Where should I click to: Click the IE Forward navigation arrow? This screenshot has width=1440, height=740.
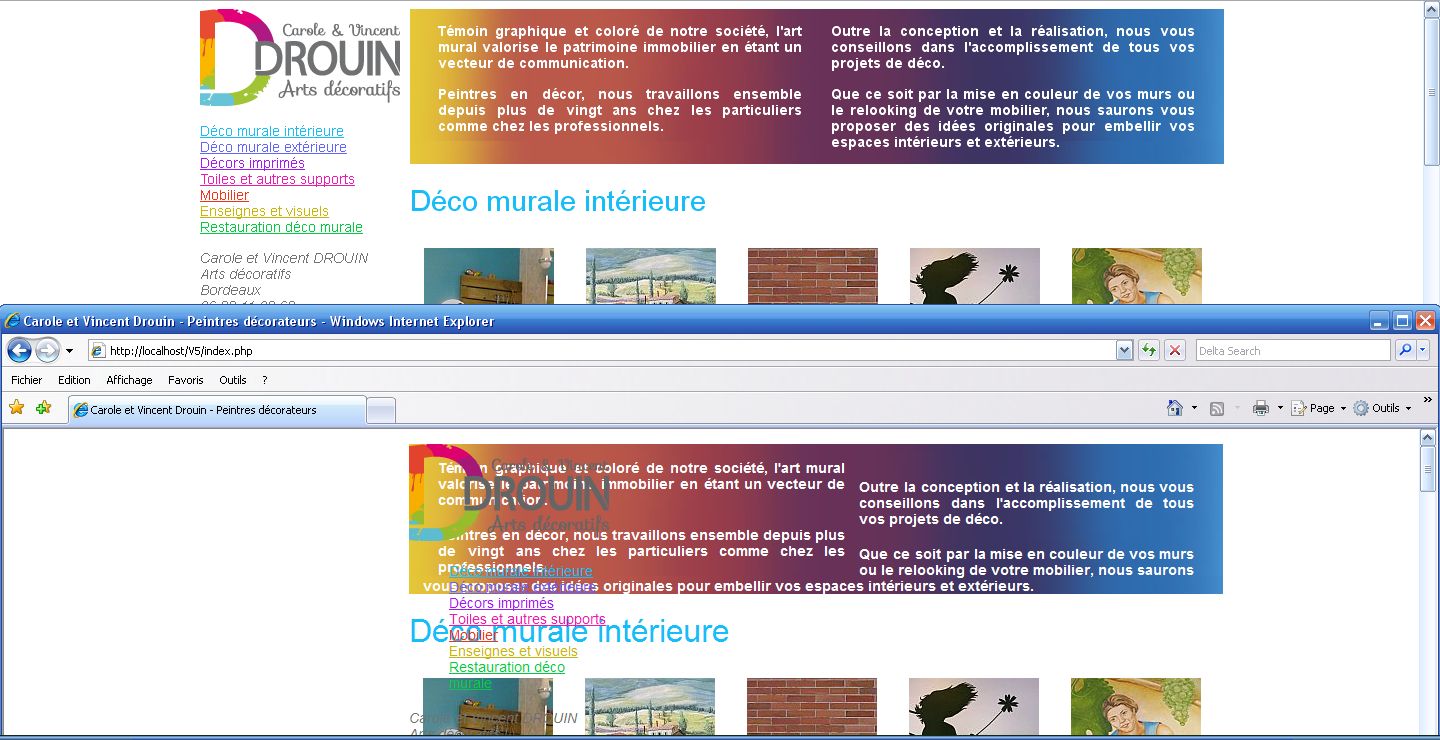point(47,350)
